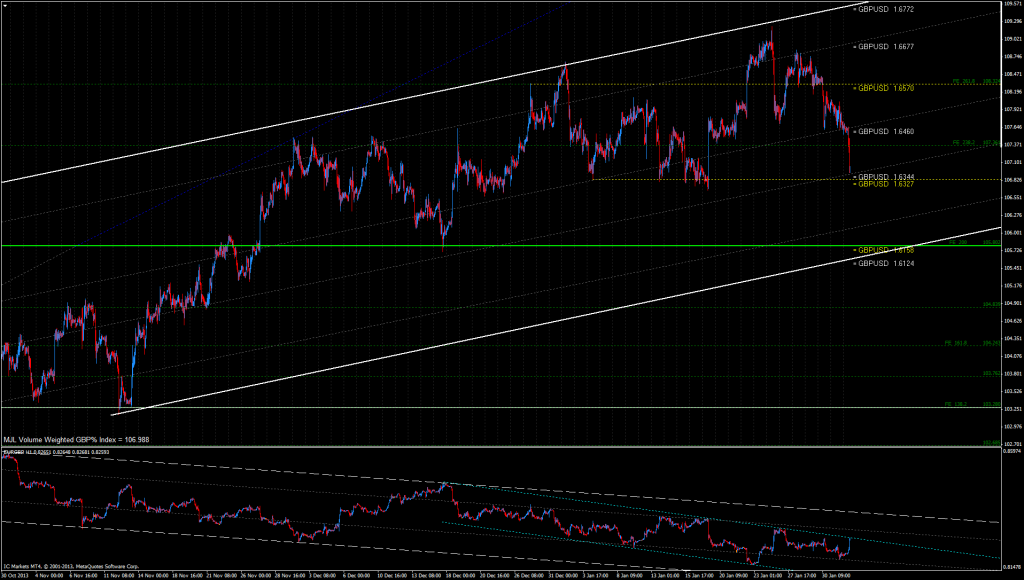
Task: Click the 109.571 price scale value
Action: point(1013,3)
